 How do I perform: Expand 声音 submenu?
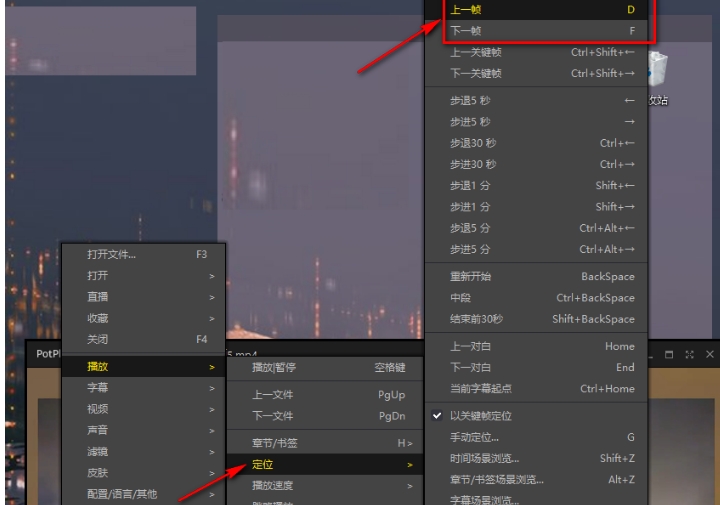click(144, 430)
